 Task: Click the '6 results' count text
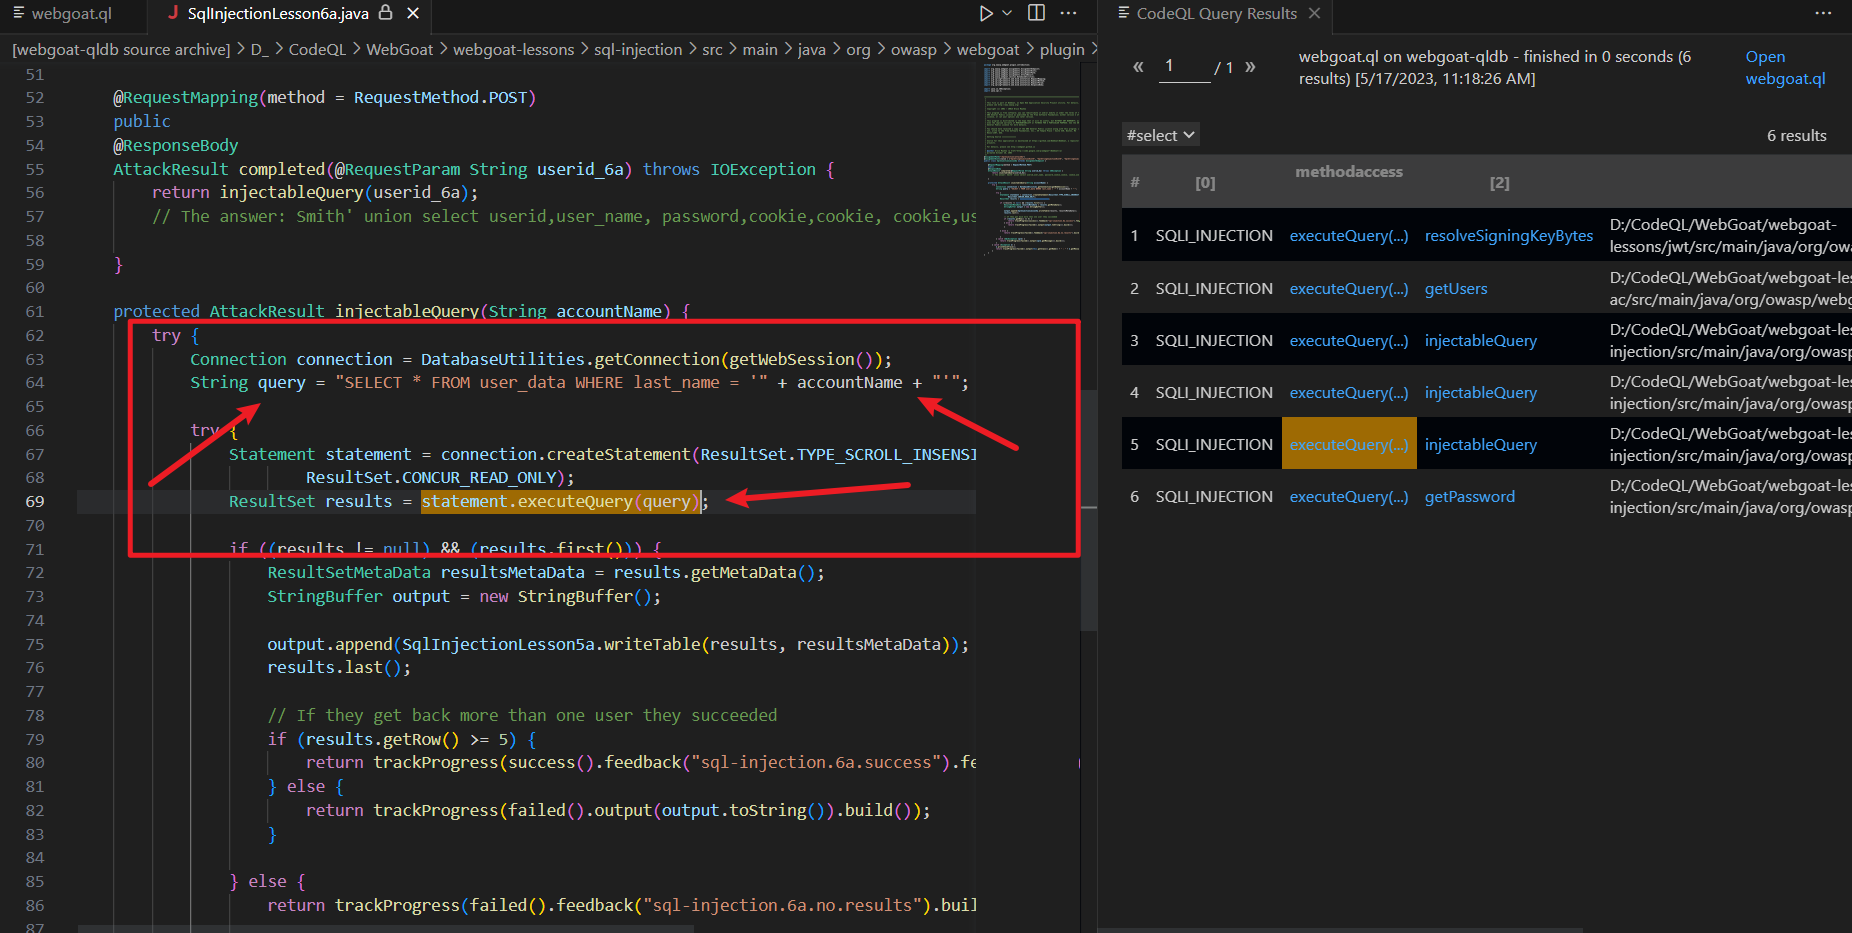[x=1796, y=136]
